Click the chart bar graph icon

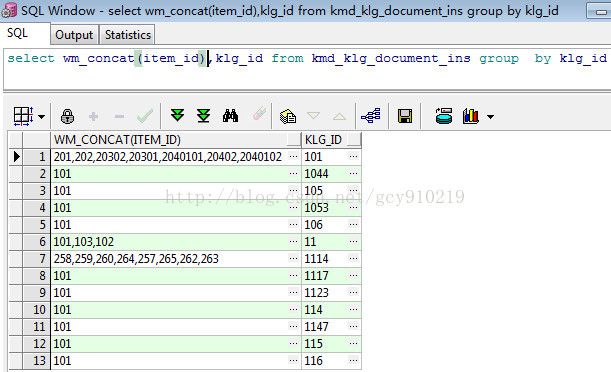pyautogui.click(x=470, y=116)
